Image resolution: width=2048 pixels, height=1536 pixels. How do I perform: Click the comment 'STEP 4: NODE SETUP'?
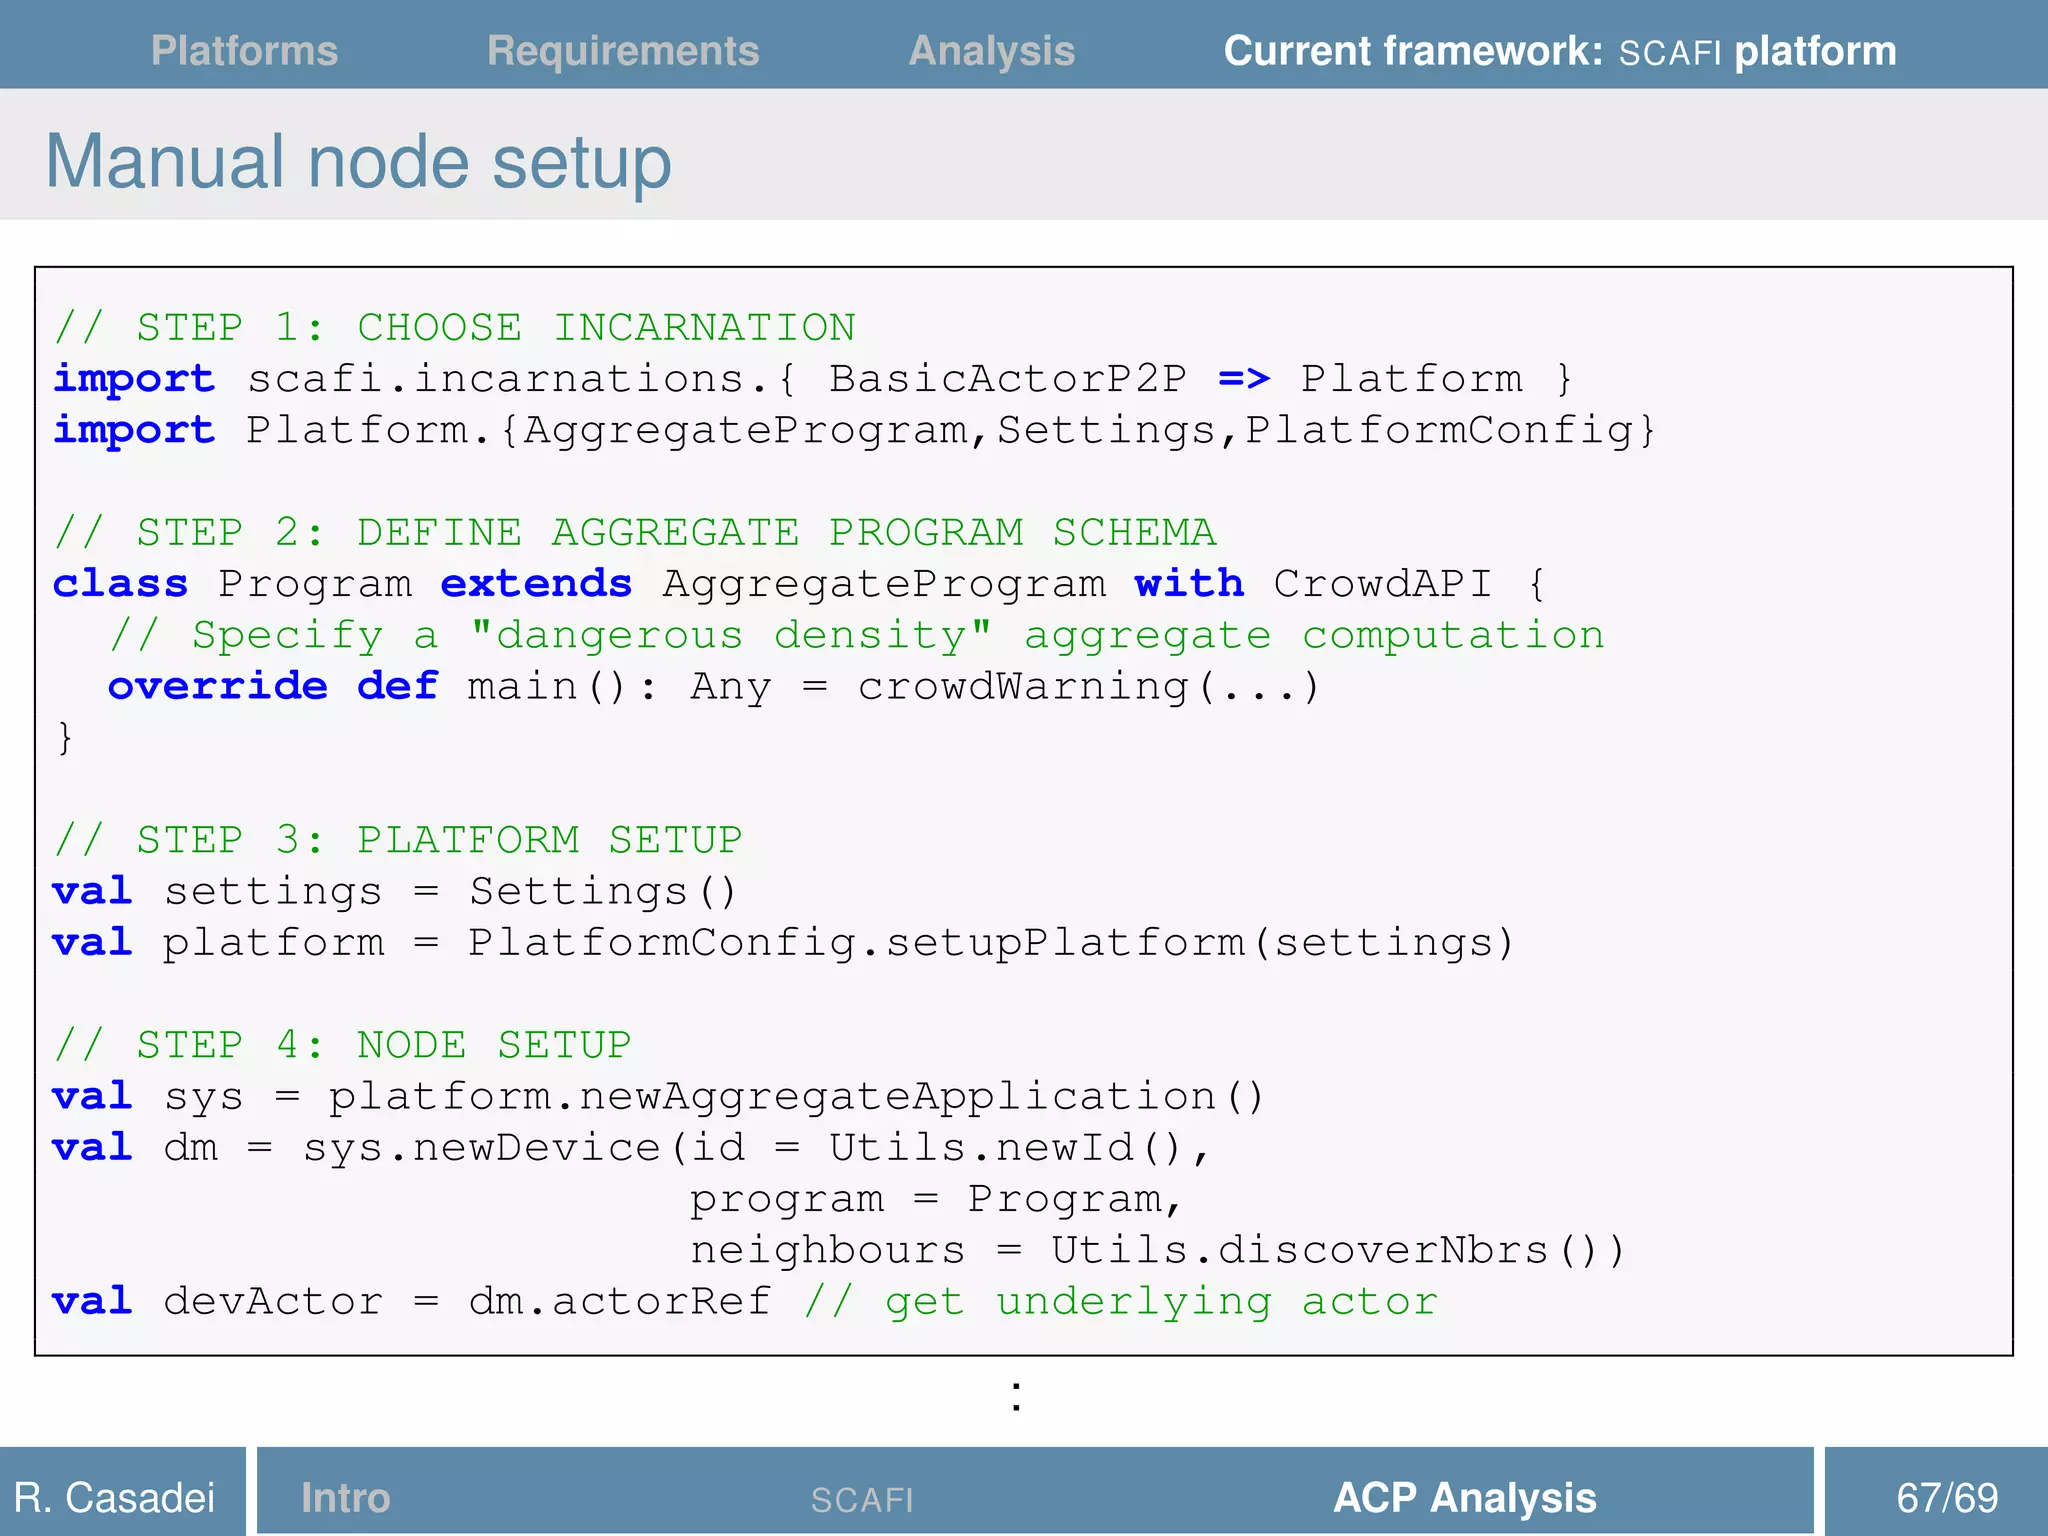click(x=343, y=1044)
